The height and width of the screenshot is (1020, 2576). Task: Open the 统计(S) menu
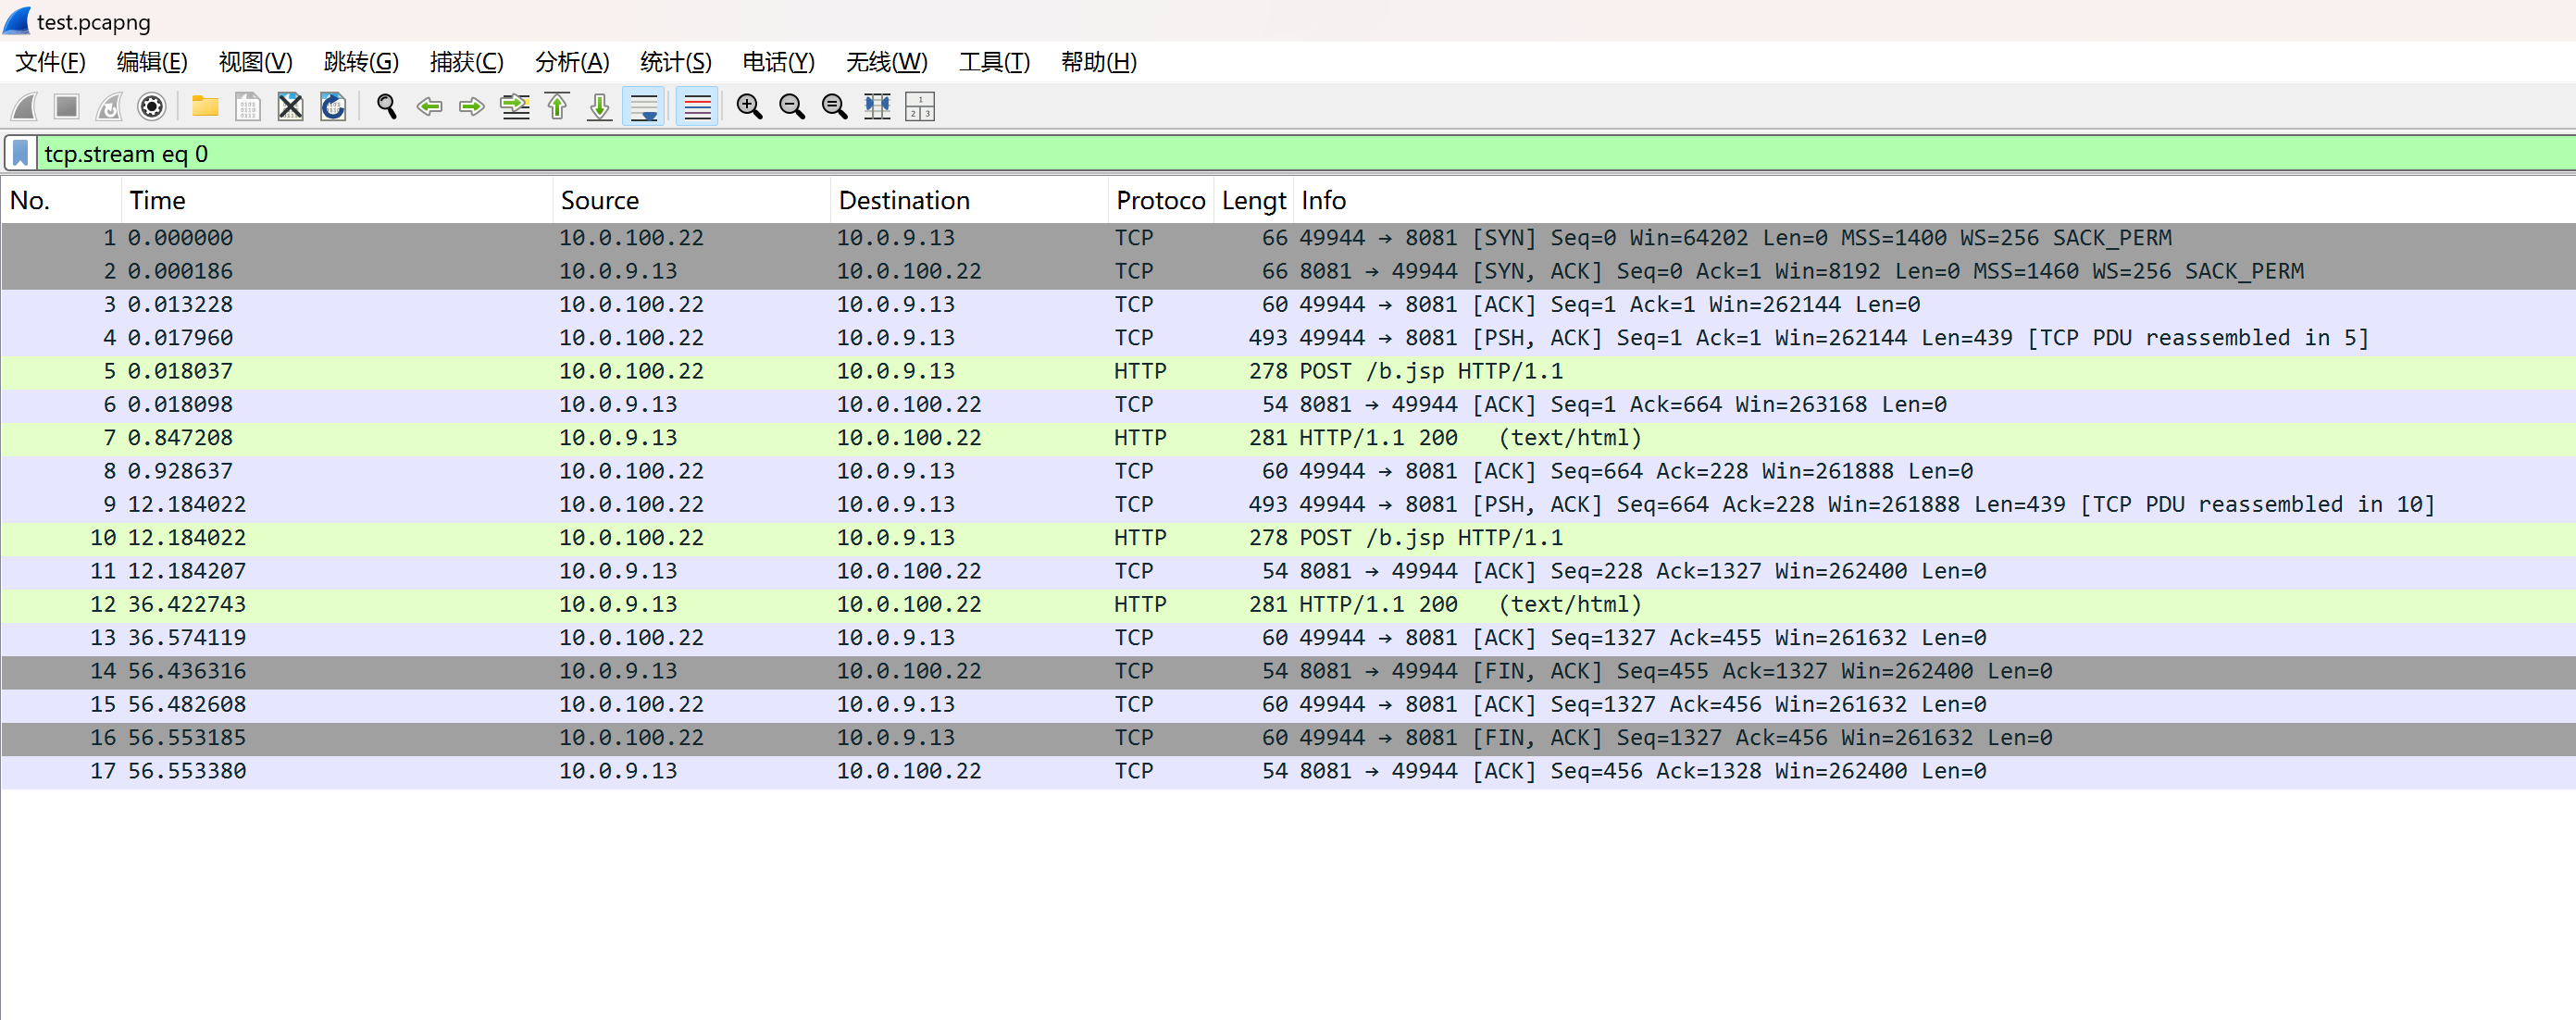pyautogui.click(x=675, y=62)
